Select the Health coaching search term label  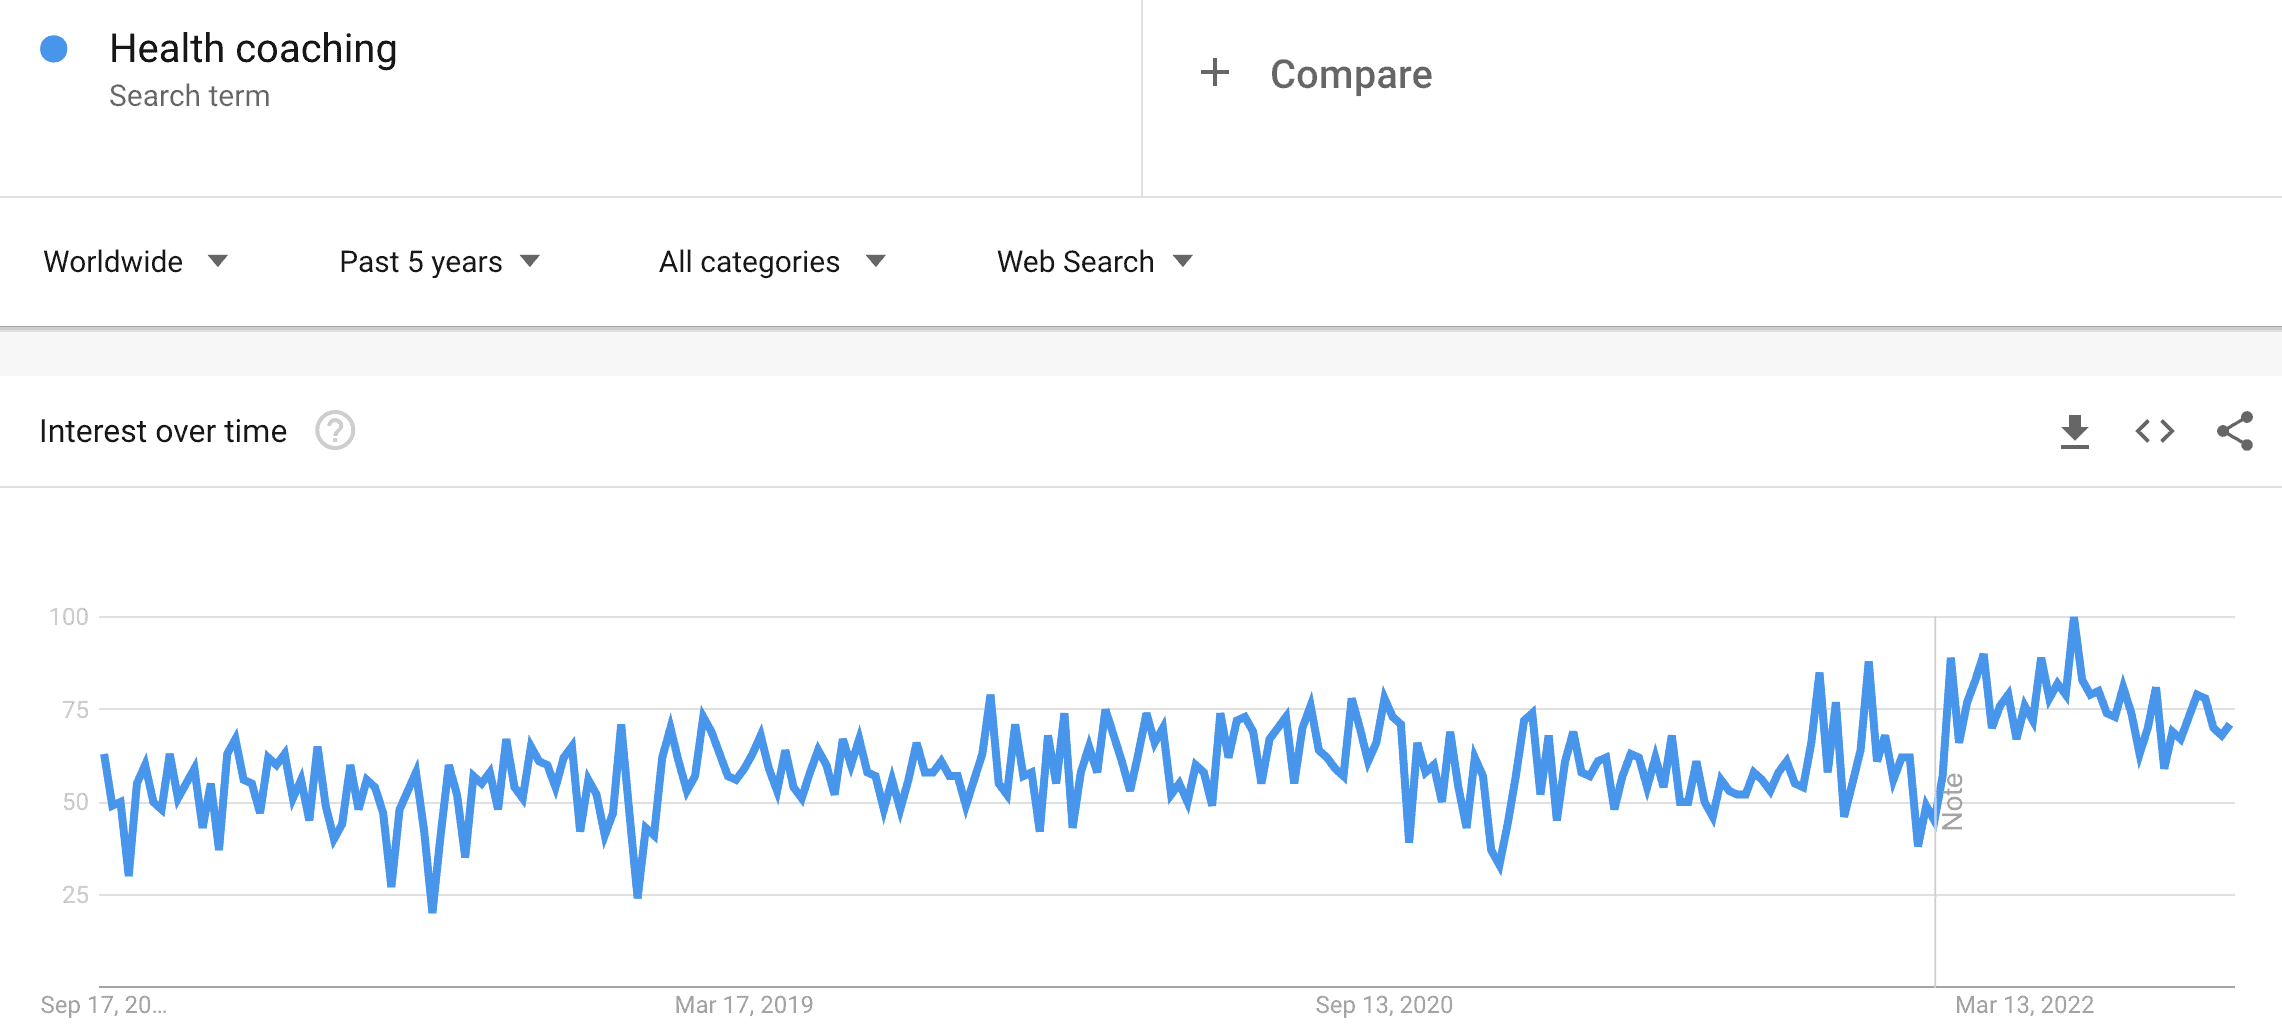click(253, 47)
